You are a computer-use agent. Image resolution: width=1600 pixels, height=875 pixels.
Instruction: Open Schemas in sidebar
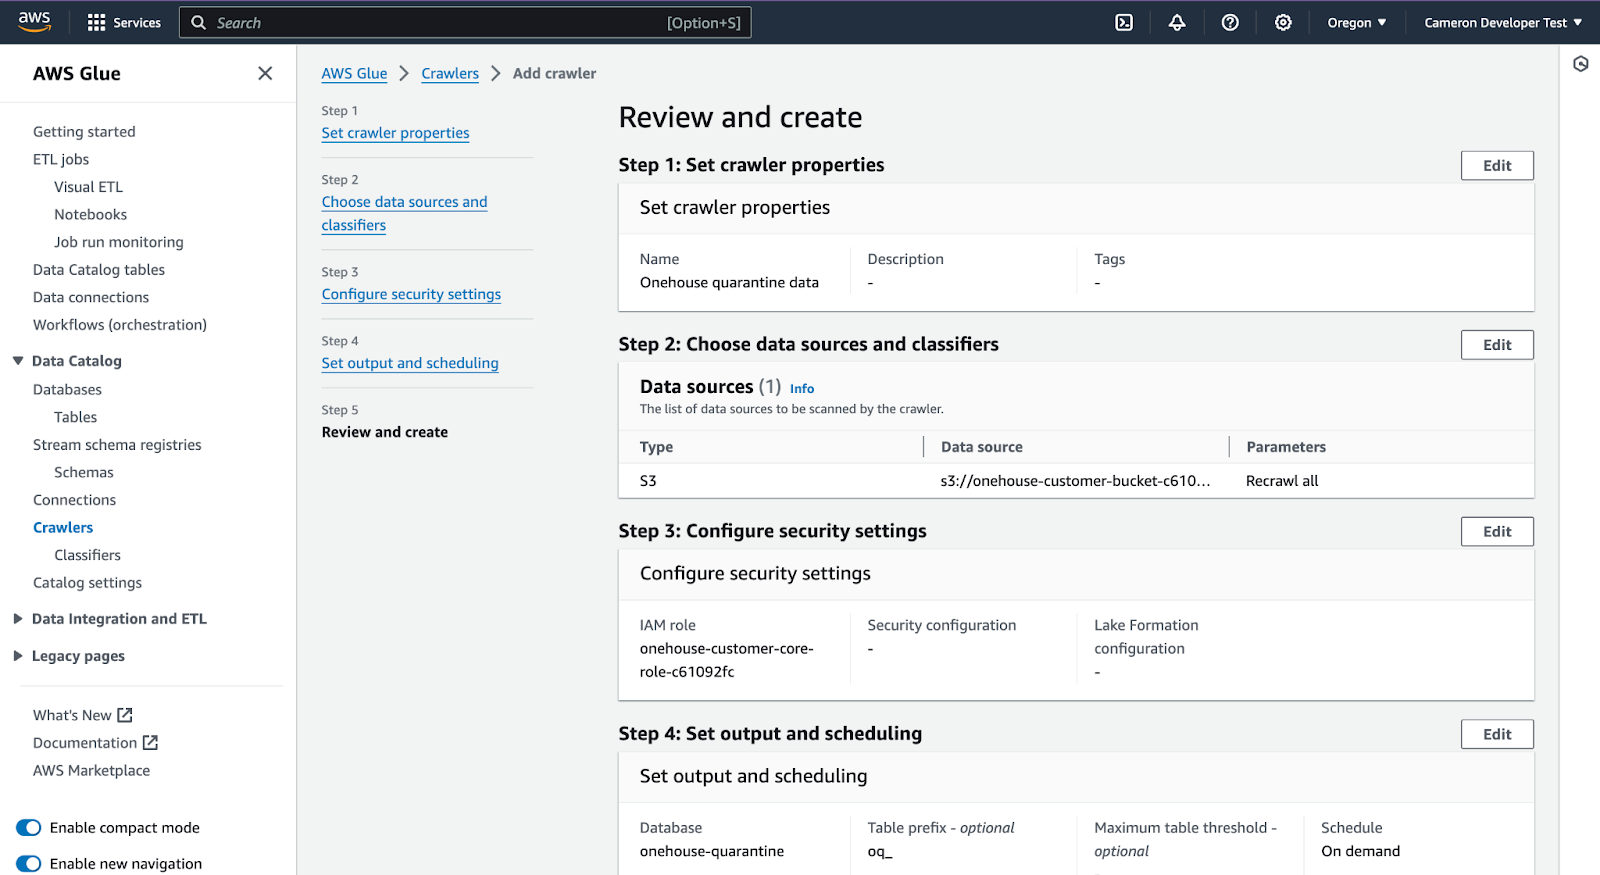coord(84,473)
